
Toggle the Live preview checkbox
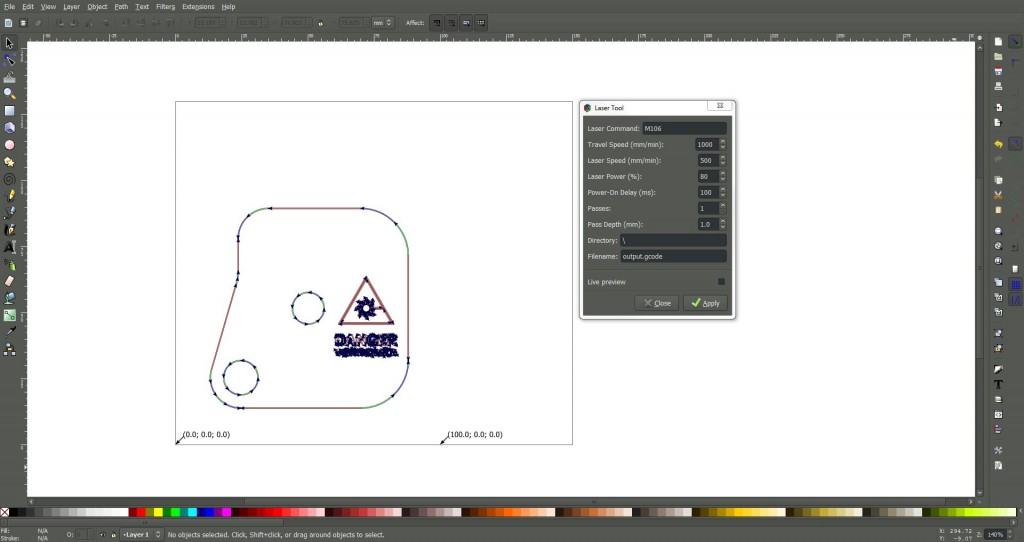tap(721, 281)
